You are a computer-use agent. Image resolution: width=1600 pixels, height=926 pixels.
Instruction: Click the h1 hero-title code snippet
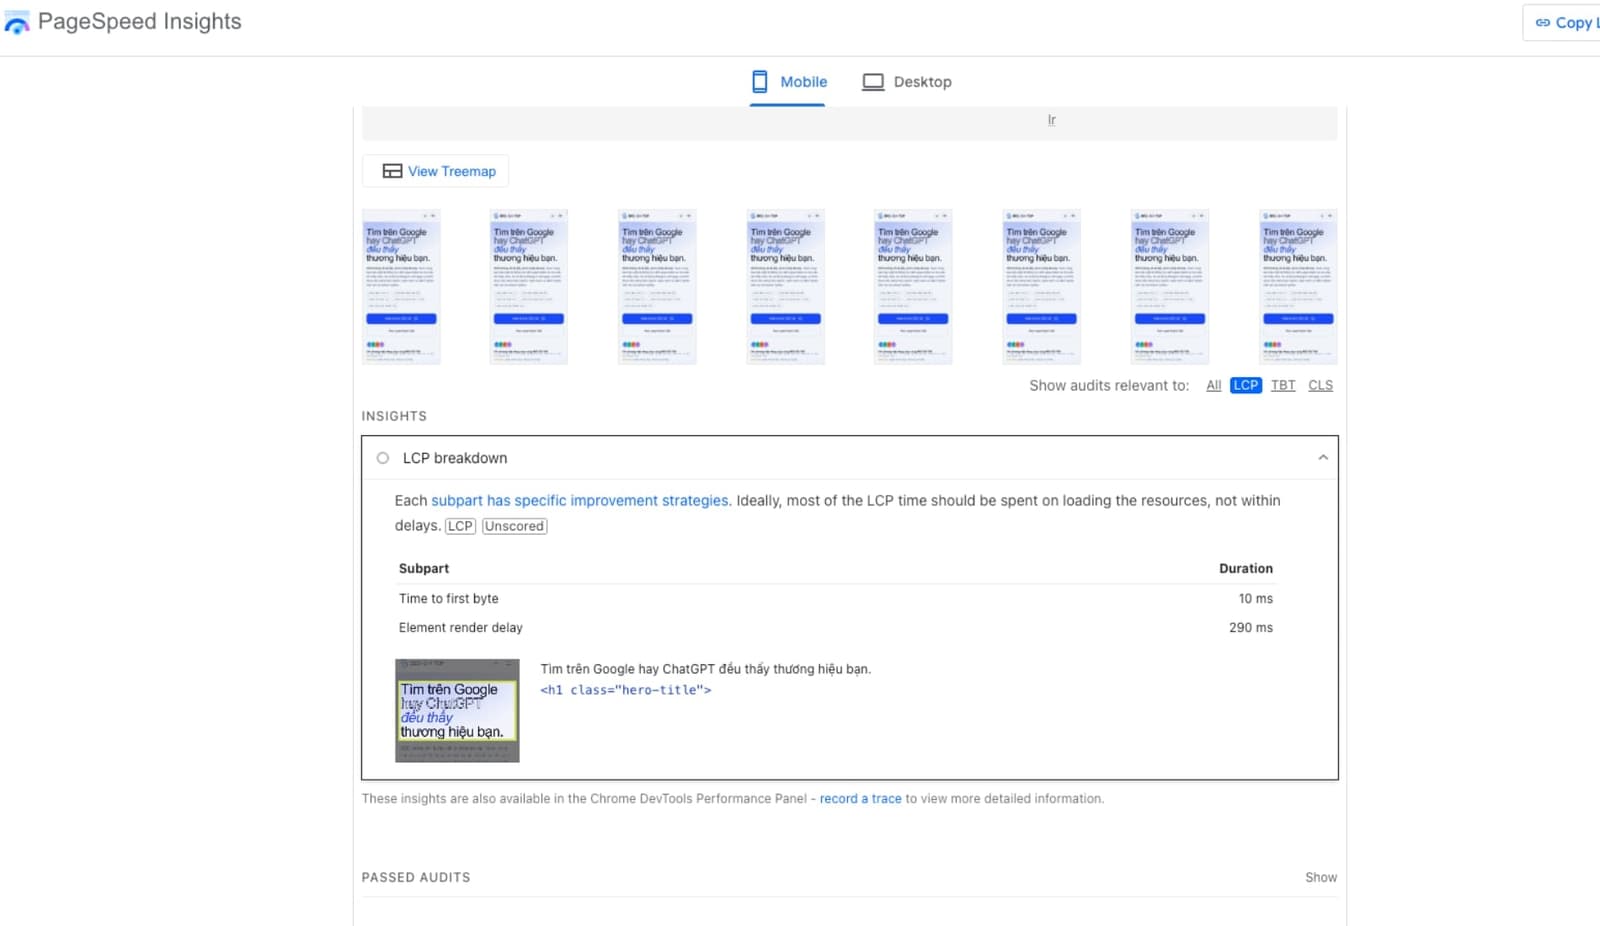(x=626, y=690)
